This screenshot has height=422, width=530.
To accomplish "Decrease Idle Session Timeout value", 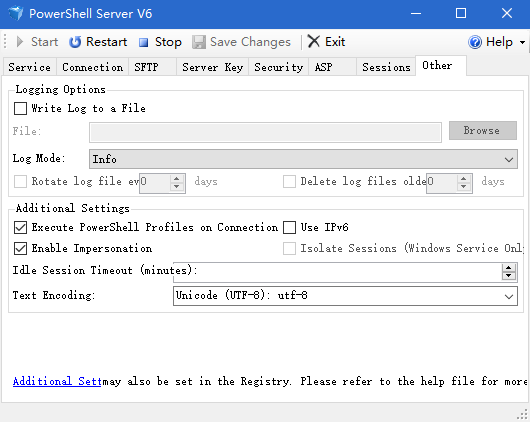I will [x=509, y=276].
